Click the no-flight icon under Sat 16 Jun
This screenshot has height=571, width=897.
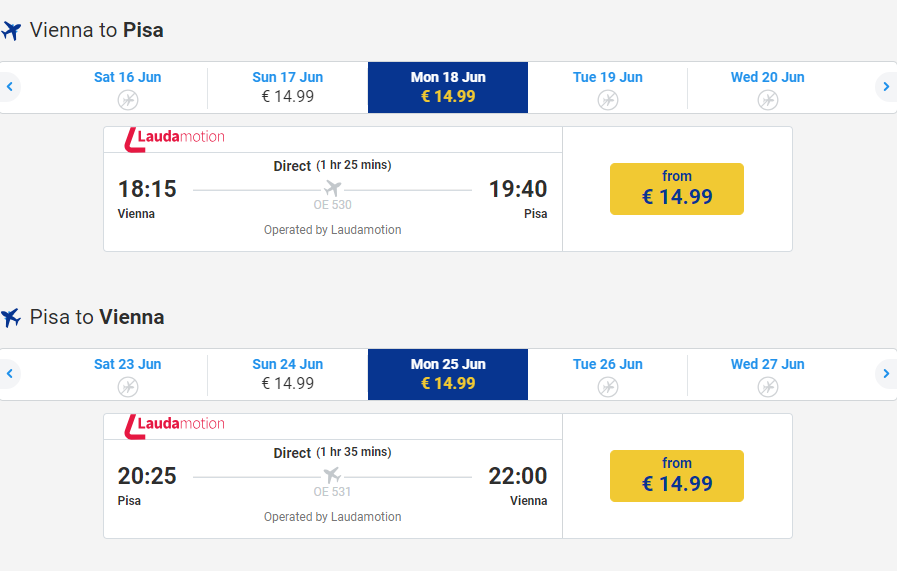pyautogui.click(x=128, y=99)
